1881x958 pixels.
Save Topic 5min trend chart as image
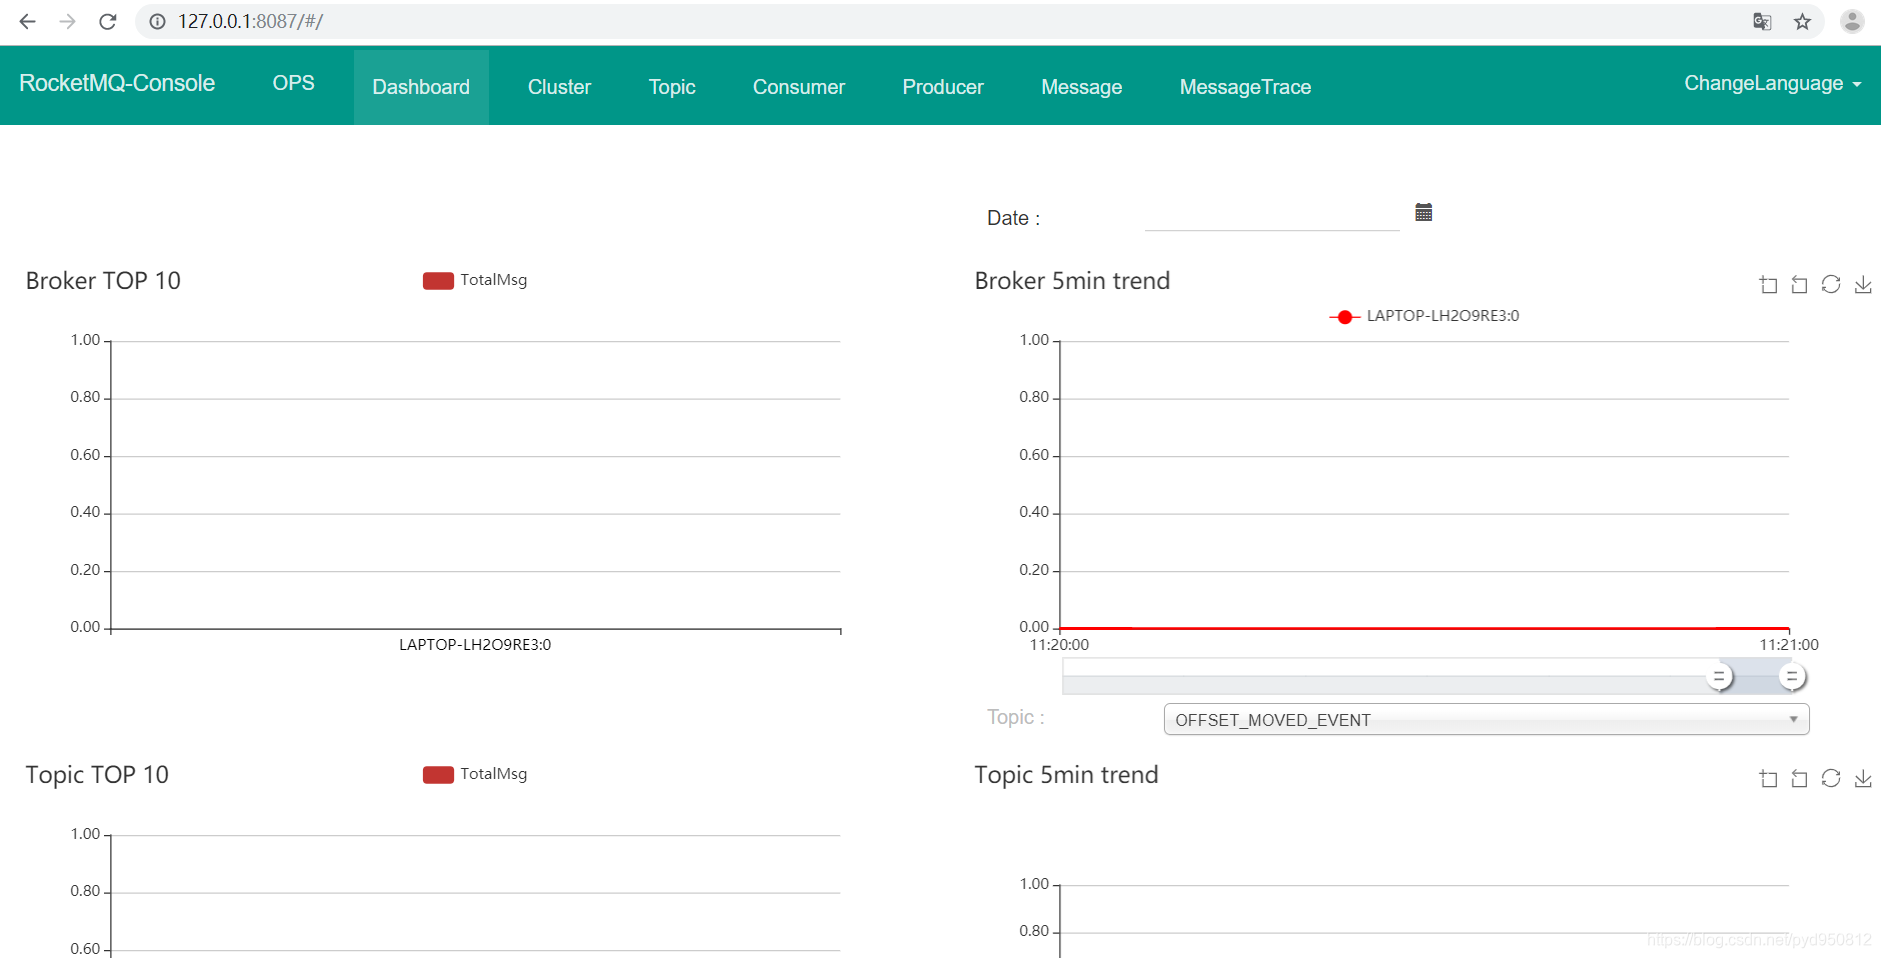(x=1863, y=779)
